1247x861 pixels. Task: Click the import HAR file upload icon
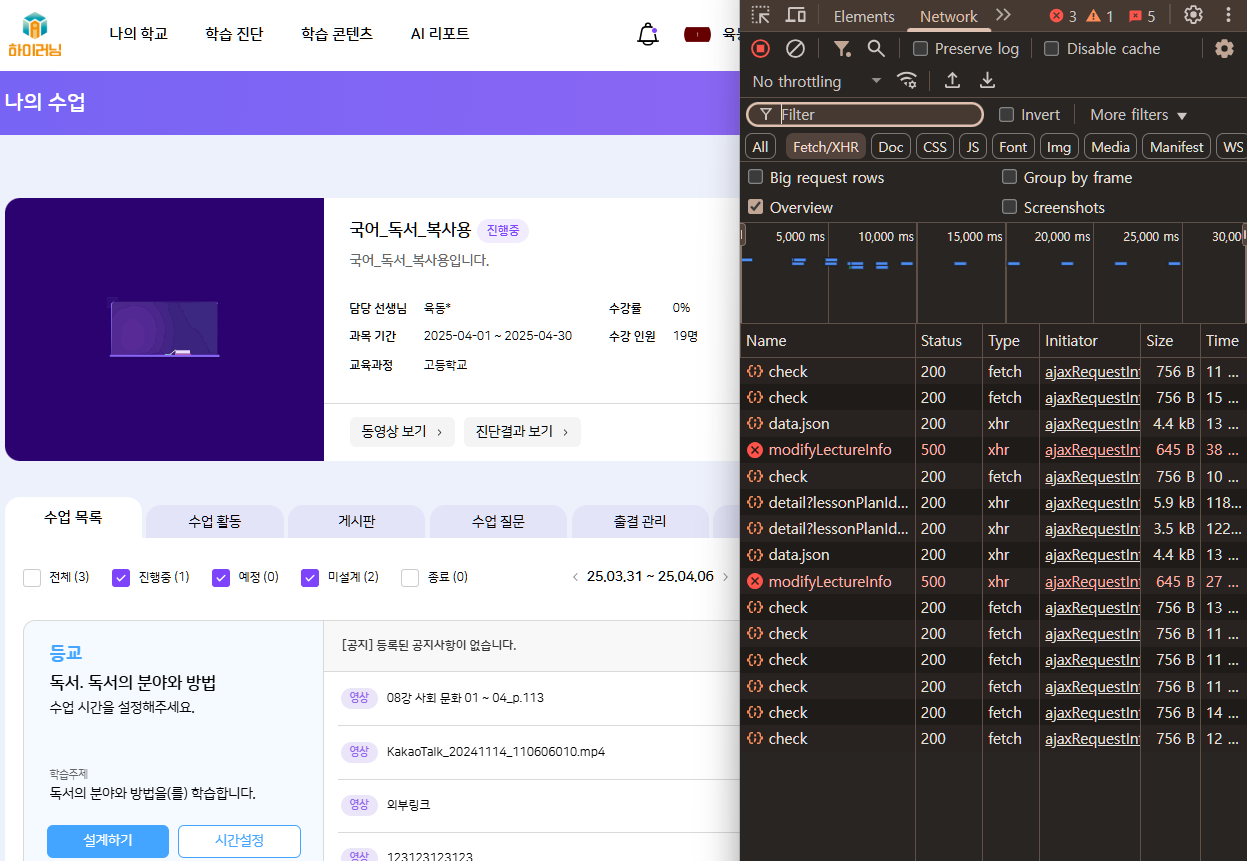[x=952, y=80]
